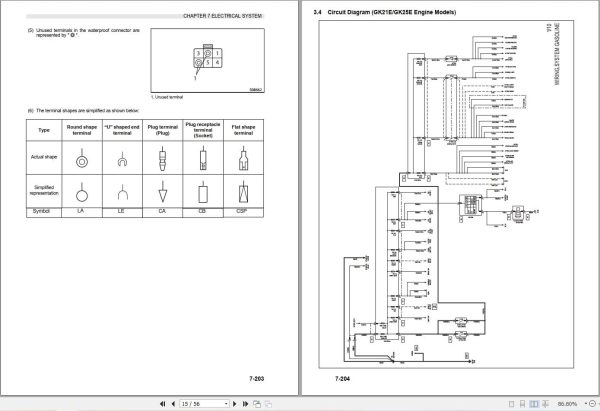
Task: Go to the next page
Action: [235, 404]
